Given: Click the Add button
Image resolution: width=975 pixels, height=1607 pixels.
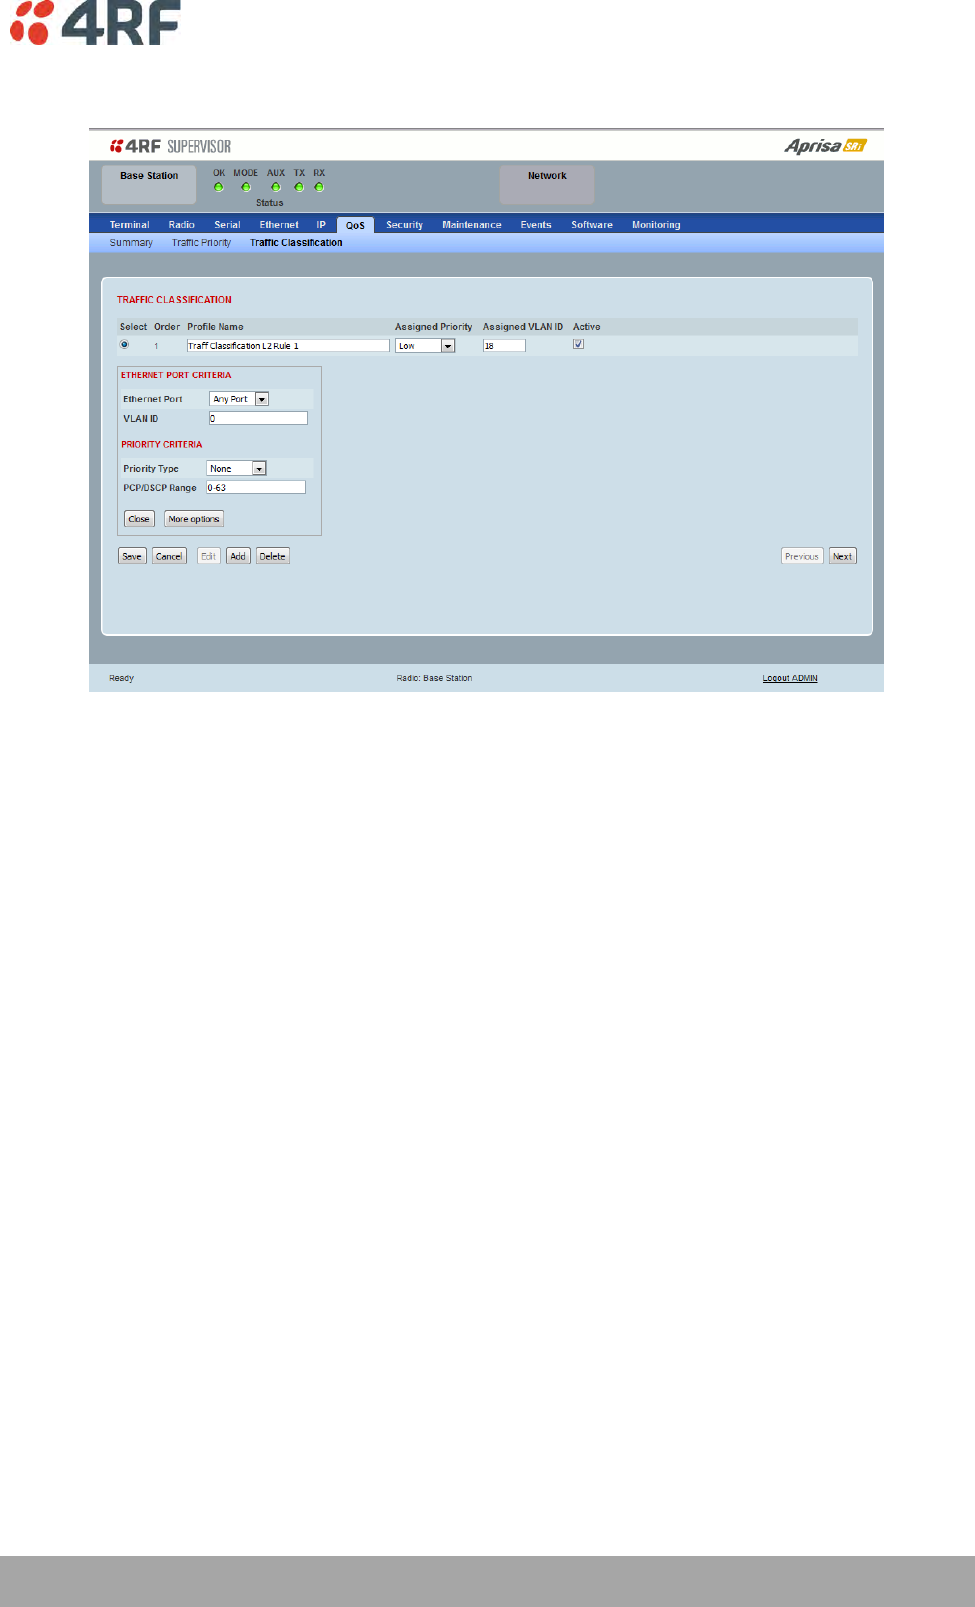Looking at the screenshot, I should (238, 556).
